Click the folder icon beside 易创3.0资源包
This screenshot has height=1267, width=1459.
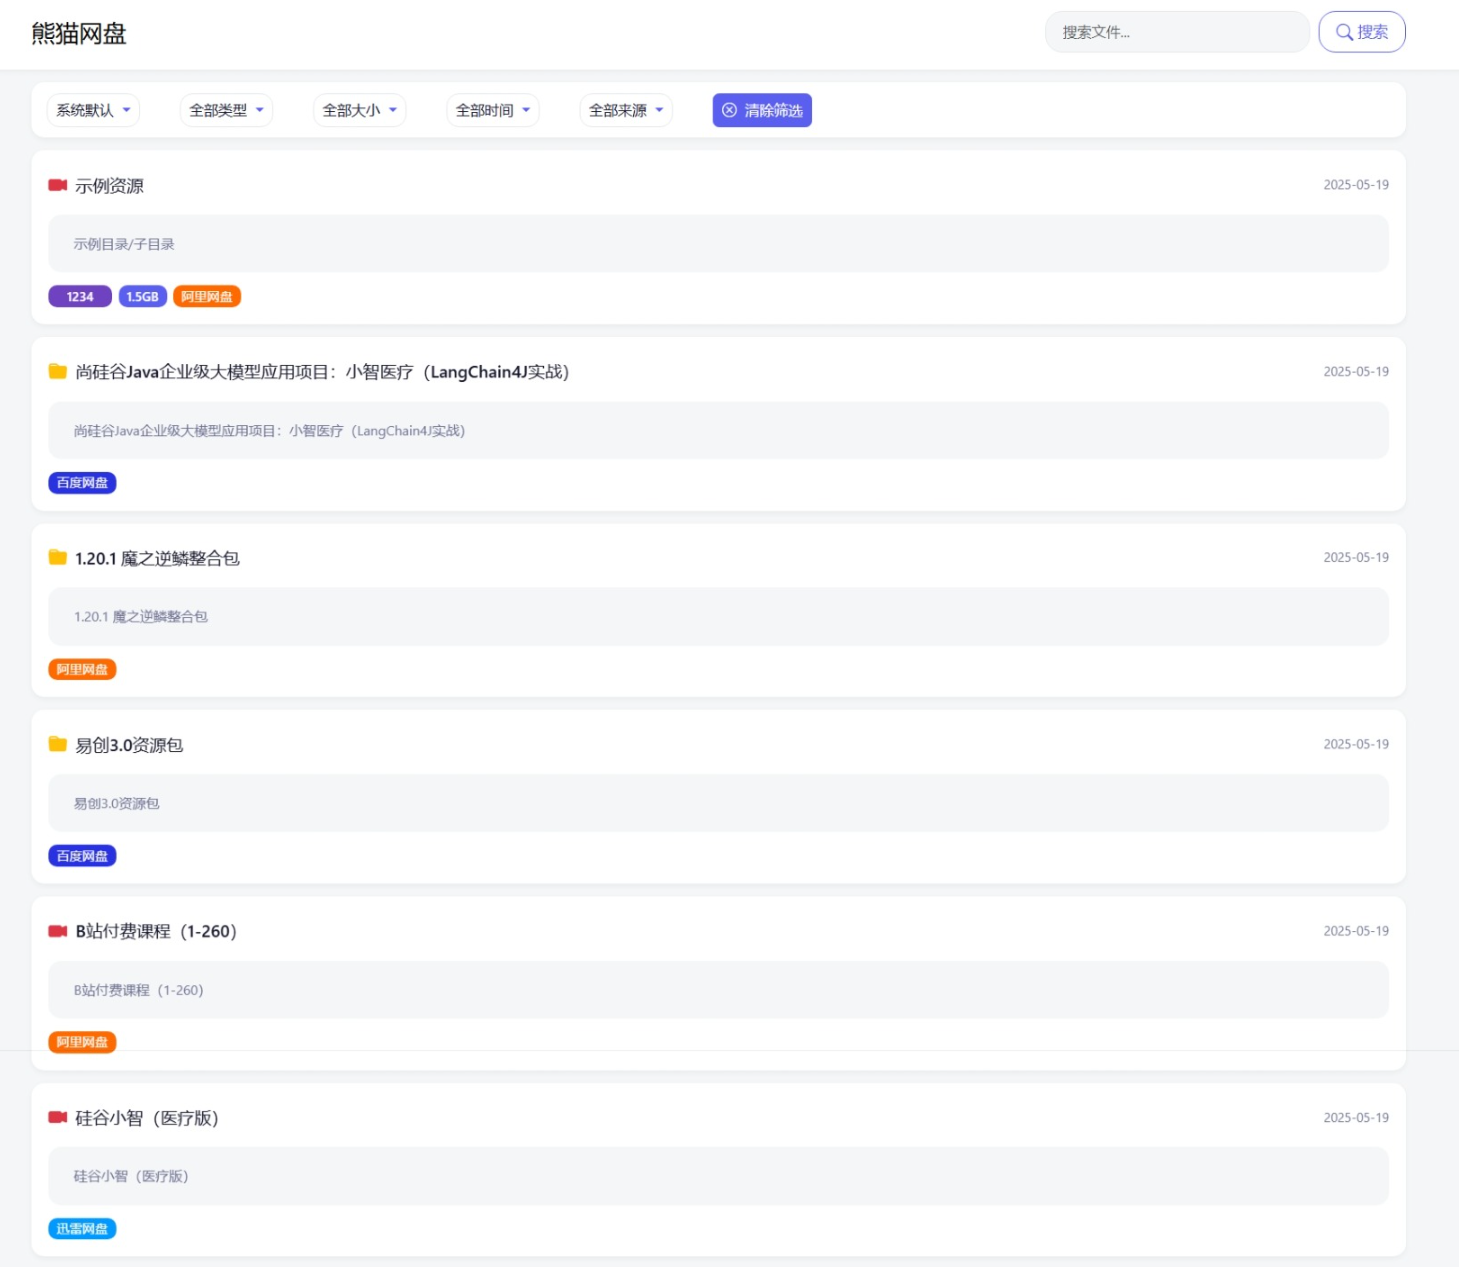click(x=58, y=745)
